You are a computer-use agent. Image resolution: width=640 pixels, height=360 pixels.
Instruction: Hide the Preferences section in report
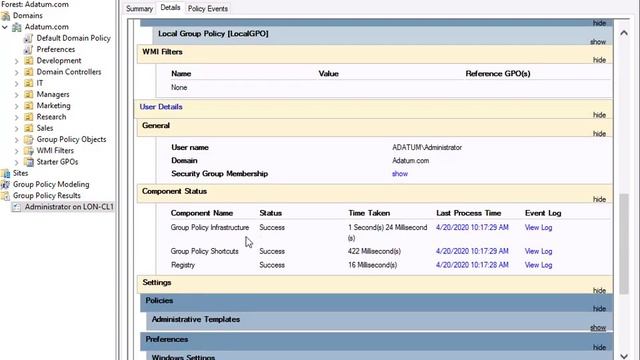point(599,348)
